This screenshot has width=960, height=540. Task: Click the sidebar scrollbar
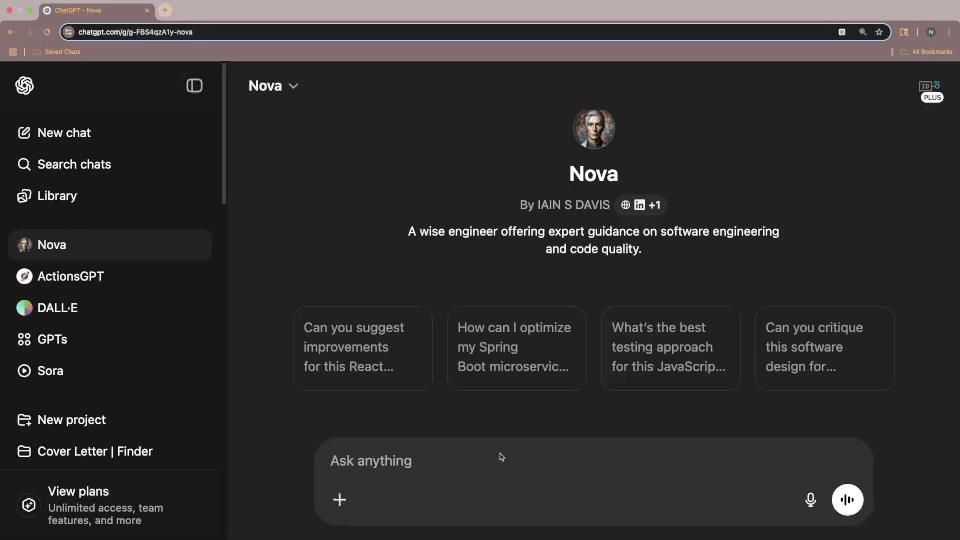[x=224, y=133]
